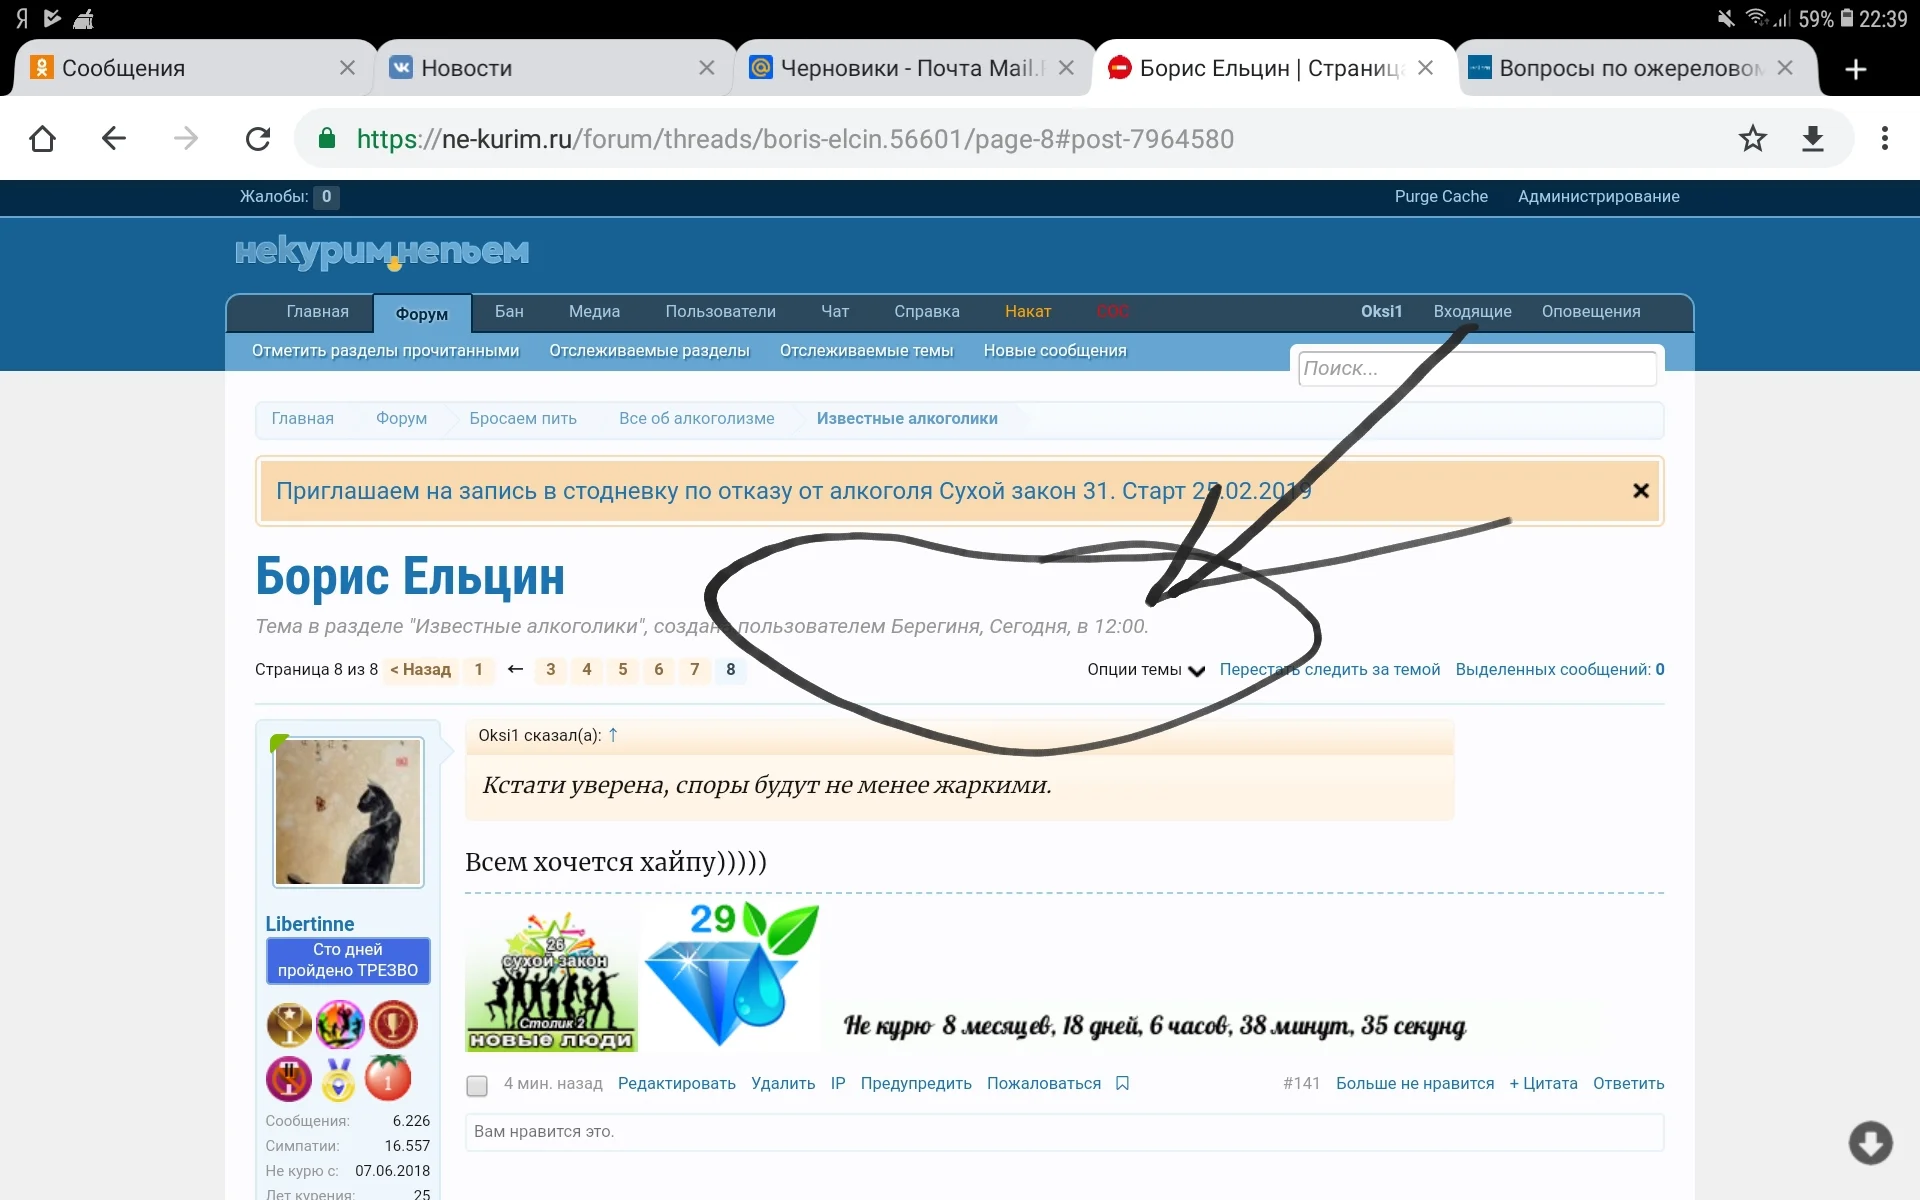Open browser downloads
This screenshot has height=1200, width=1920.
[1813, 139]
